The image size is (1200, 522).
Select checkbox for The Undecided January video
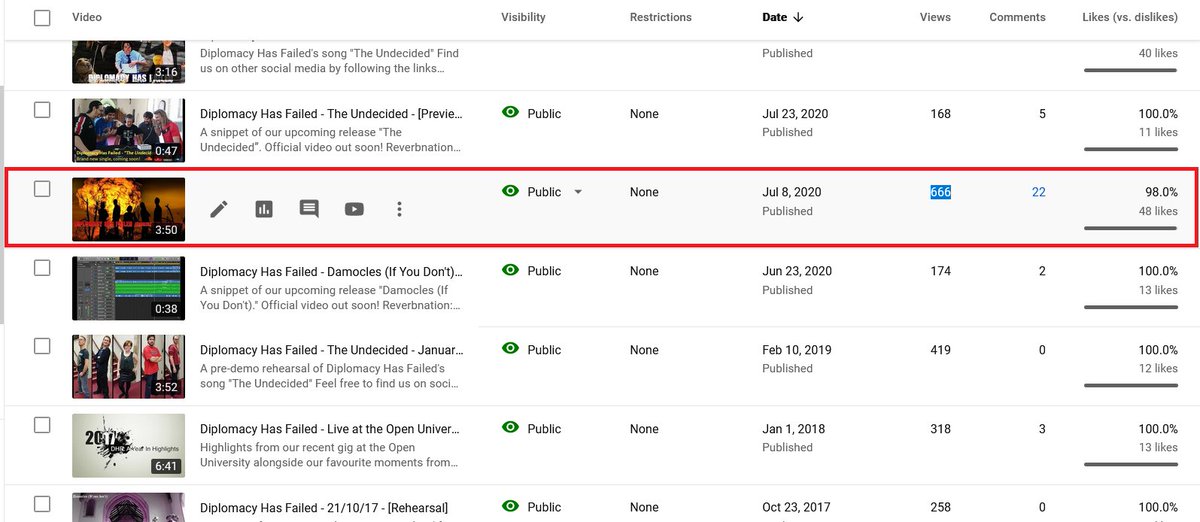(x=42, y=346)
